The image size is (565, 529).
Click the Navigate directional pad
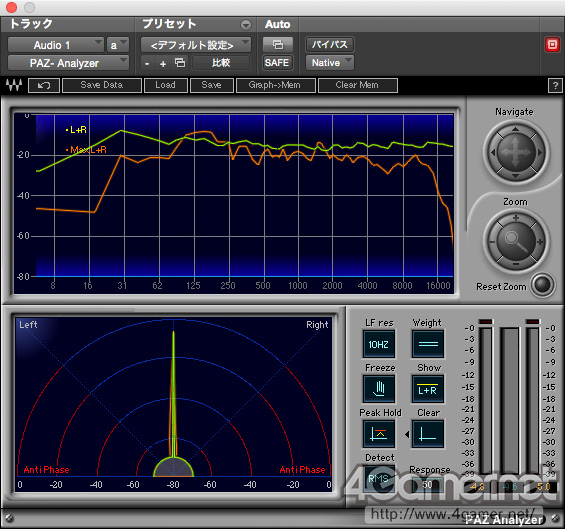click(516, 152)
